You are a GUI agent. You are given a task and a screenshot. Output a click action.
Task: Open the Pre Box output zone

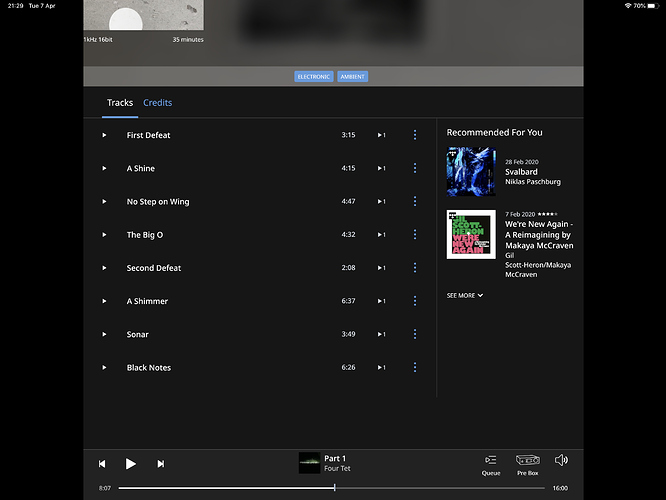tap(528, 465)
